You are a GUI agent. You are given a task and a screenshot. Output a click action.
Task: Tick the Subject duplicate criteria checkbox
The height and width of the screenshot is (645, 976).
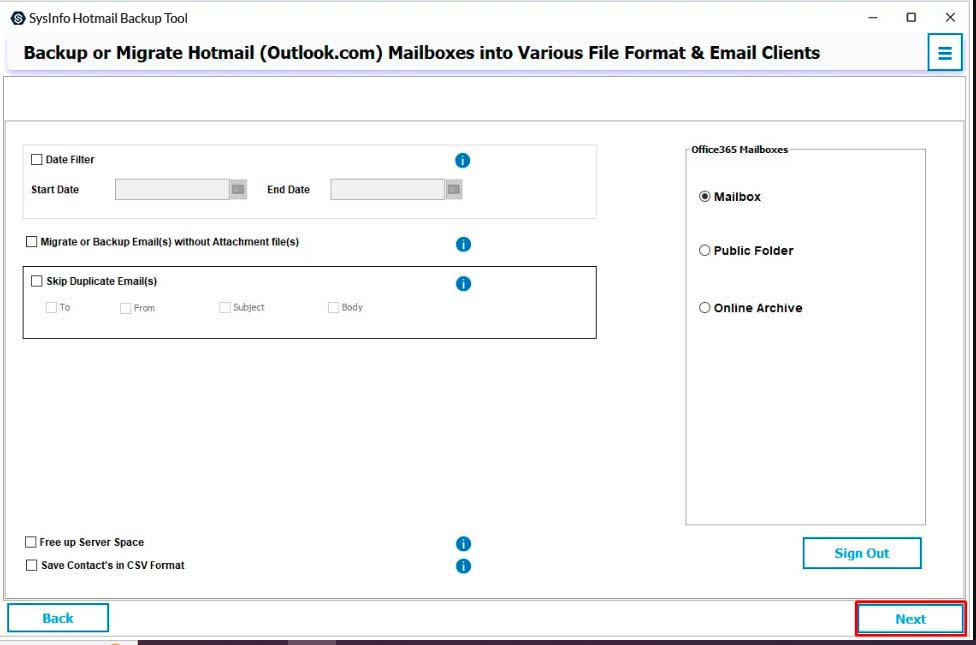[225, 307]
